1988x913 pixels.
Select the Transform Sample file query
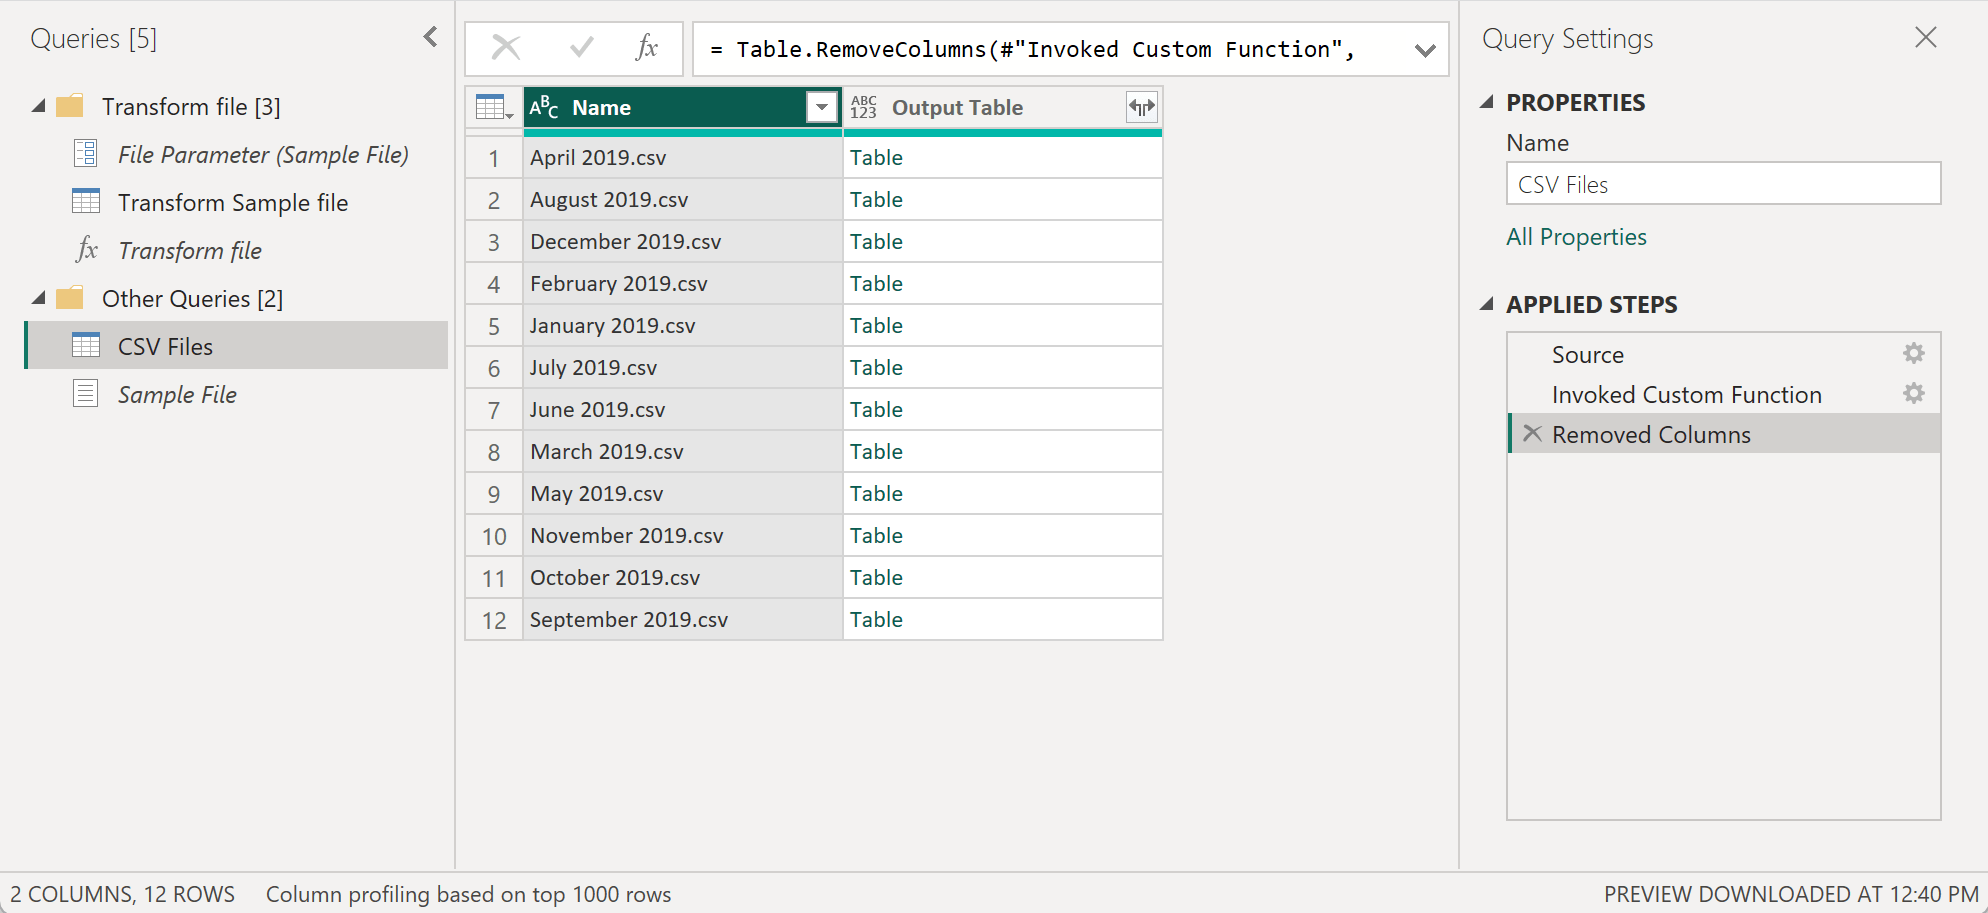point(233,202)
